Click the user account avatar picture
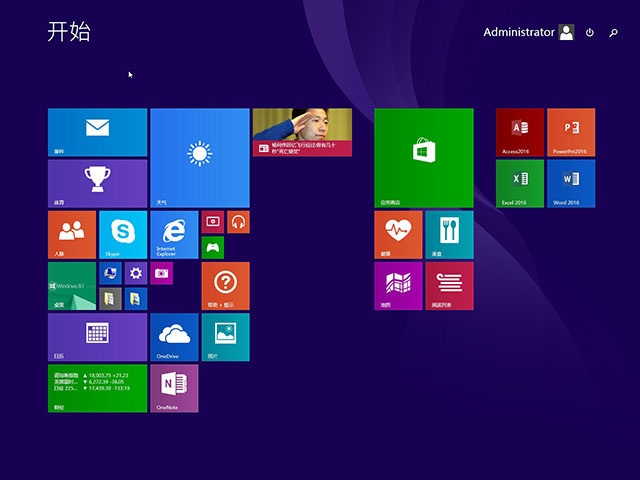 [567, 32]
